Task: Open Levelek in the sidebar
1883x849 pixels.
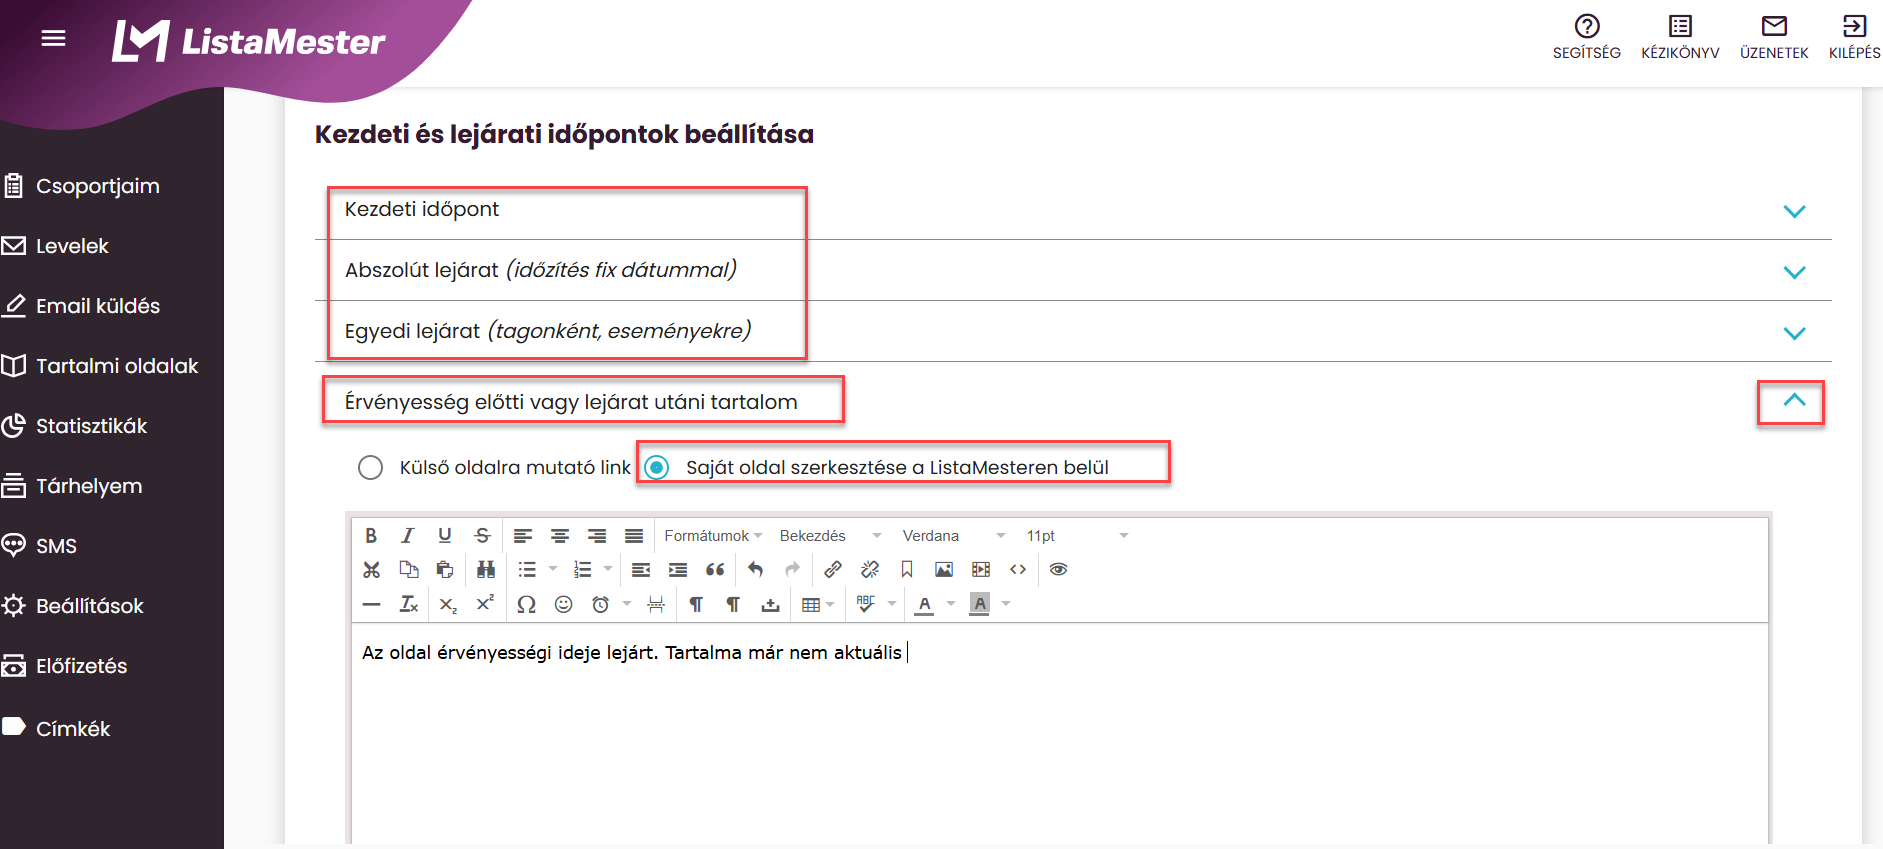Action: point(72,246)
